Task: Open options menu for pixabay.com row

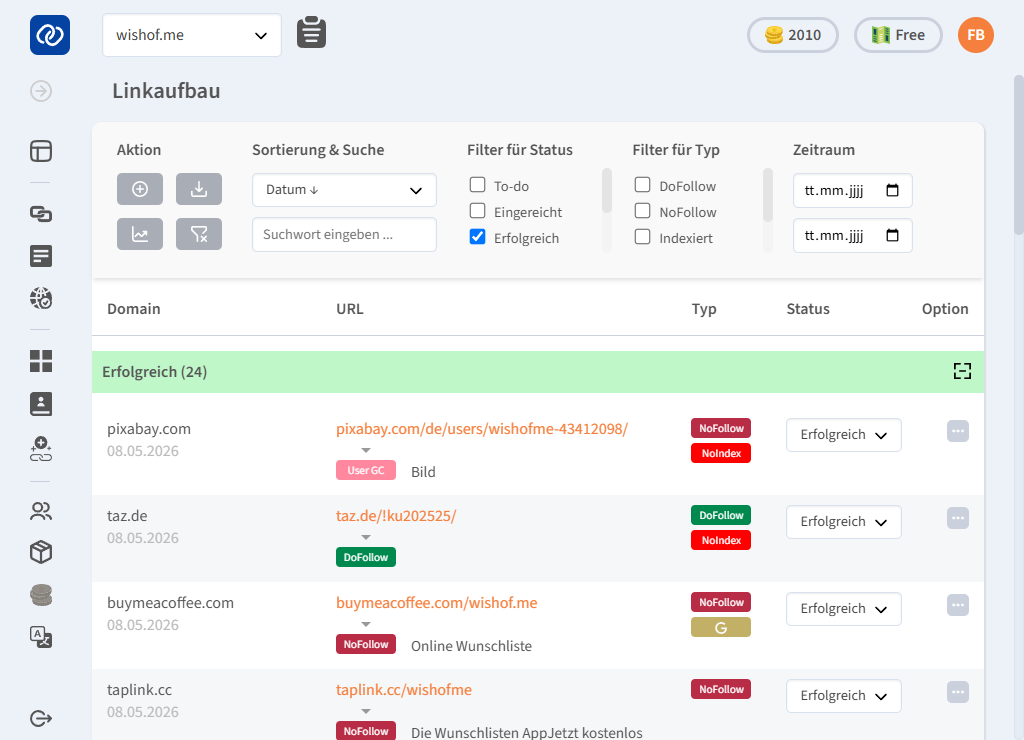Action: coord(957,431)
